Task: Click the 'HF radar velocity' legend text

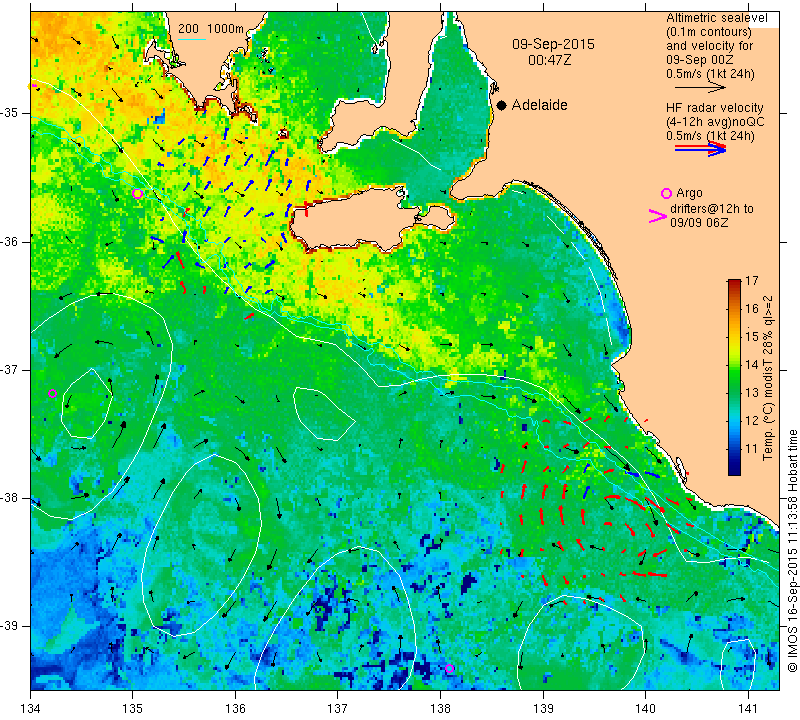Action: point(715,108)
